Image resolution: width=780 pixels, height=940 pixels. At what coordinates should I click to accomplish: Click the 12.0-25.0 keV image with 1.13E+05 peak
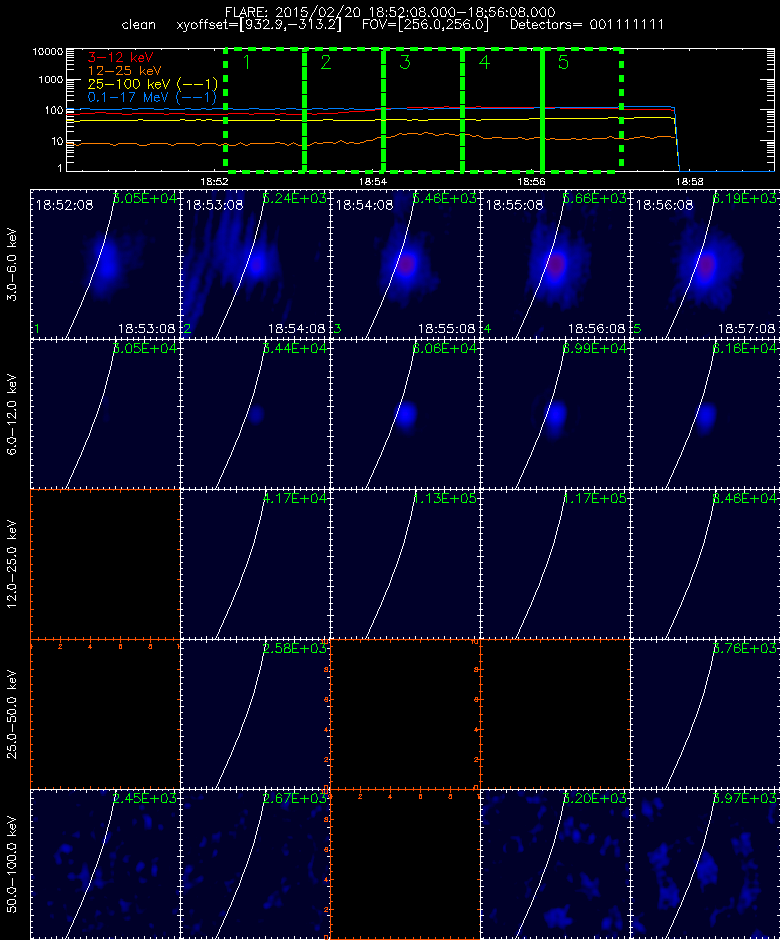click(405, 564)
